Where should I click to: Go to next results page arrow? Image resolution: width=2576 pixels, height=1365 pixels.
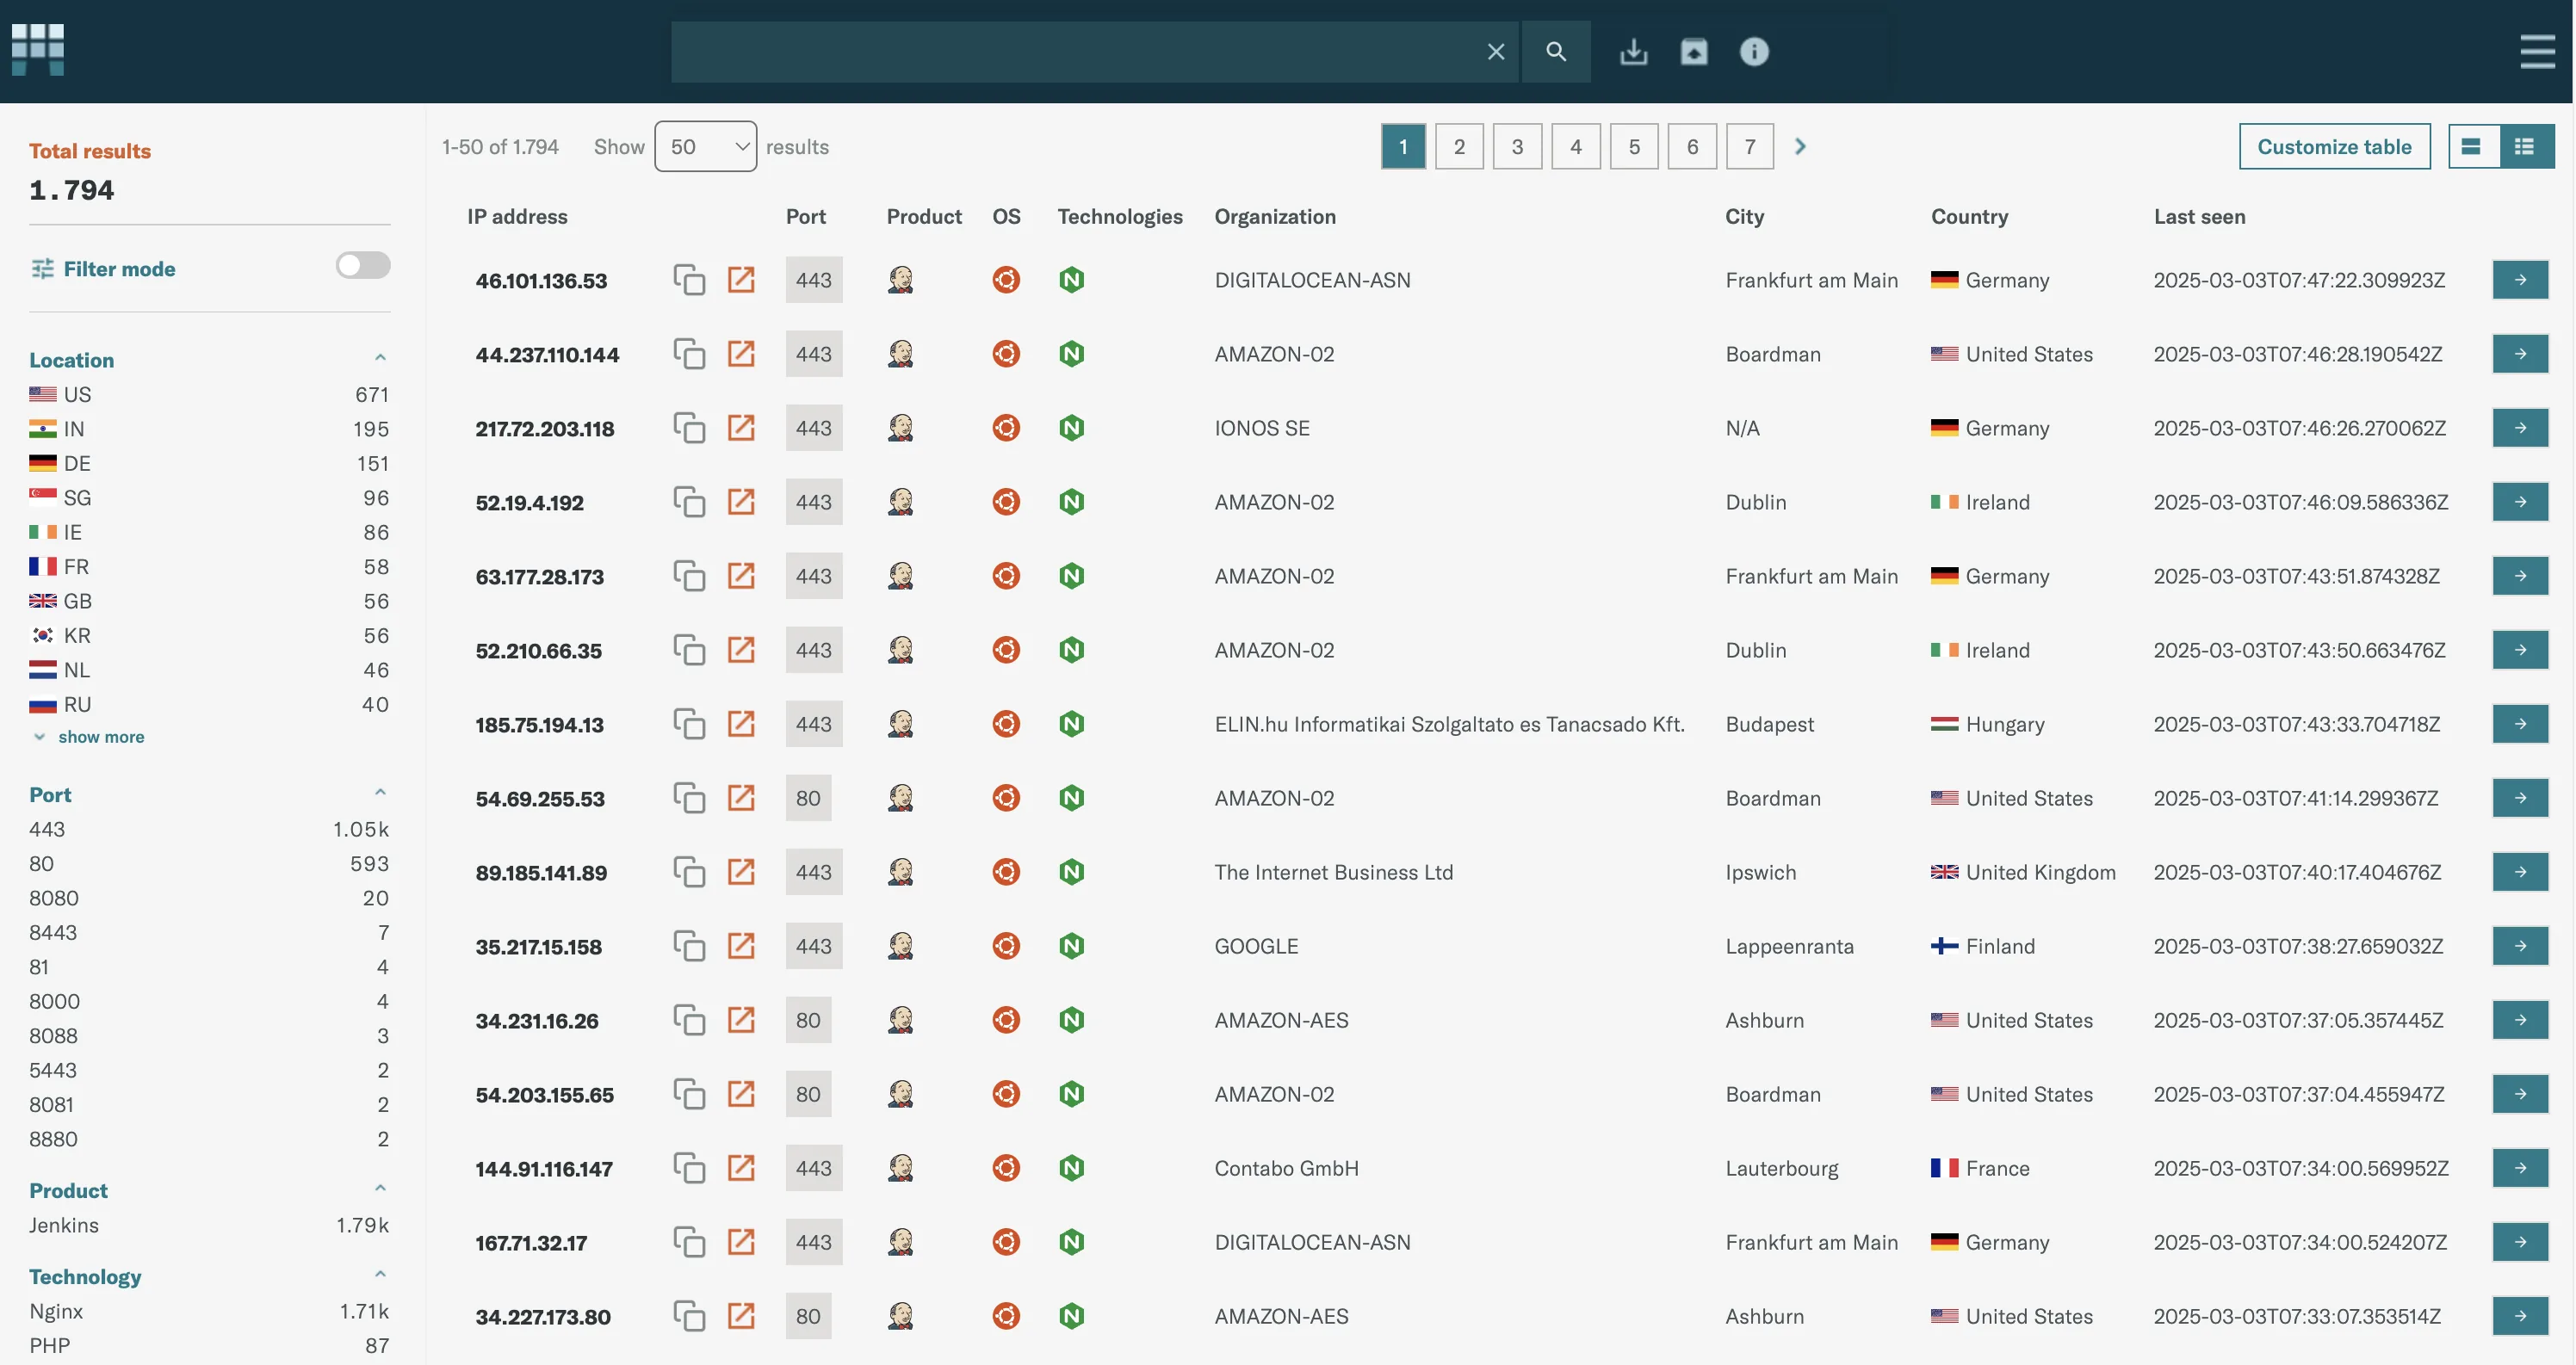coord(1800,147)
